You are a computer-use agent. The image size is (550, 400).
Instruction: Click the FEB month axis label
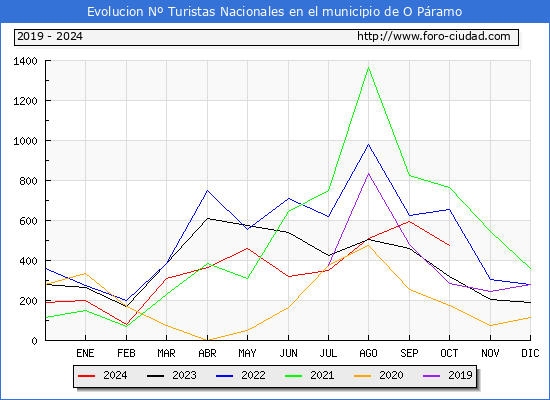tap(126, 353)
